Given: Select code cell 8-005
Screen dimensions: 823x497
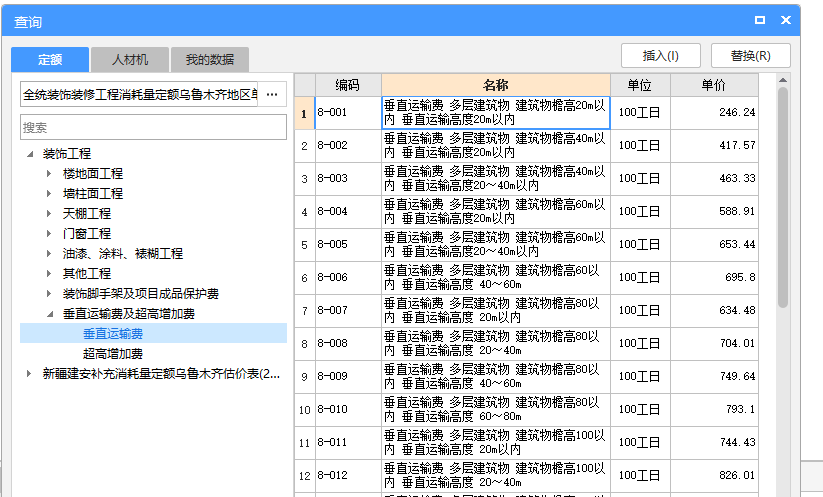Looking at the screenshot, I should (x=348, y=245).
